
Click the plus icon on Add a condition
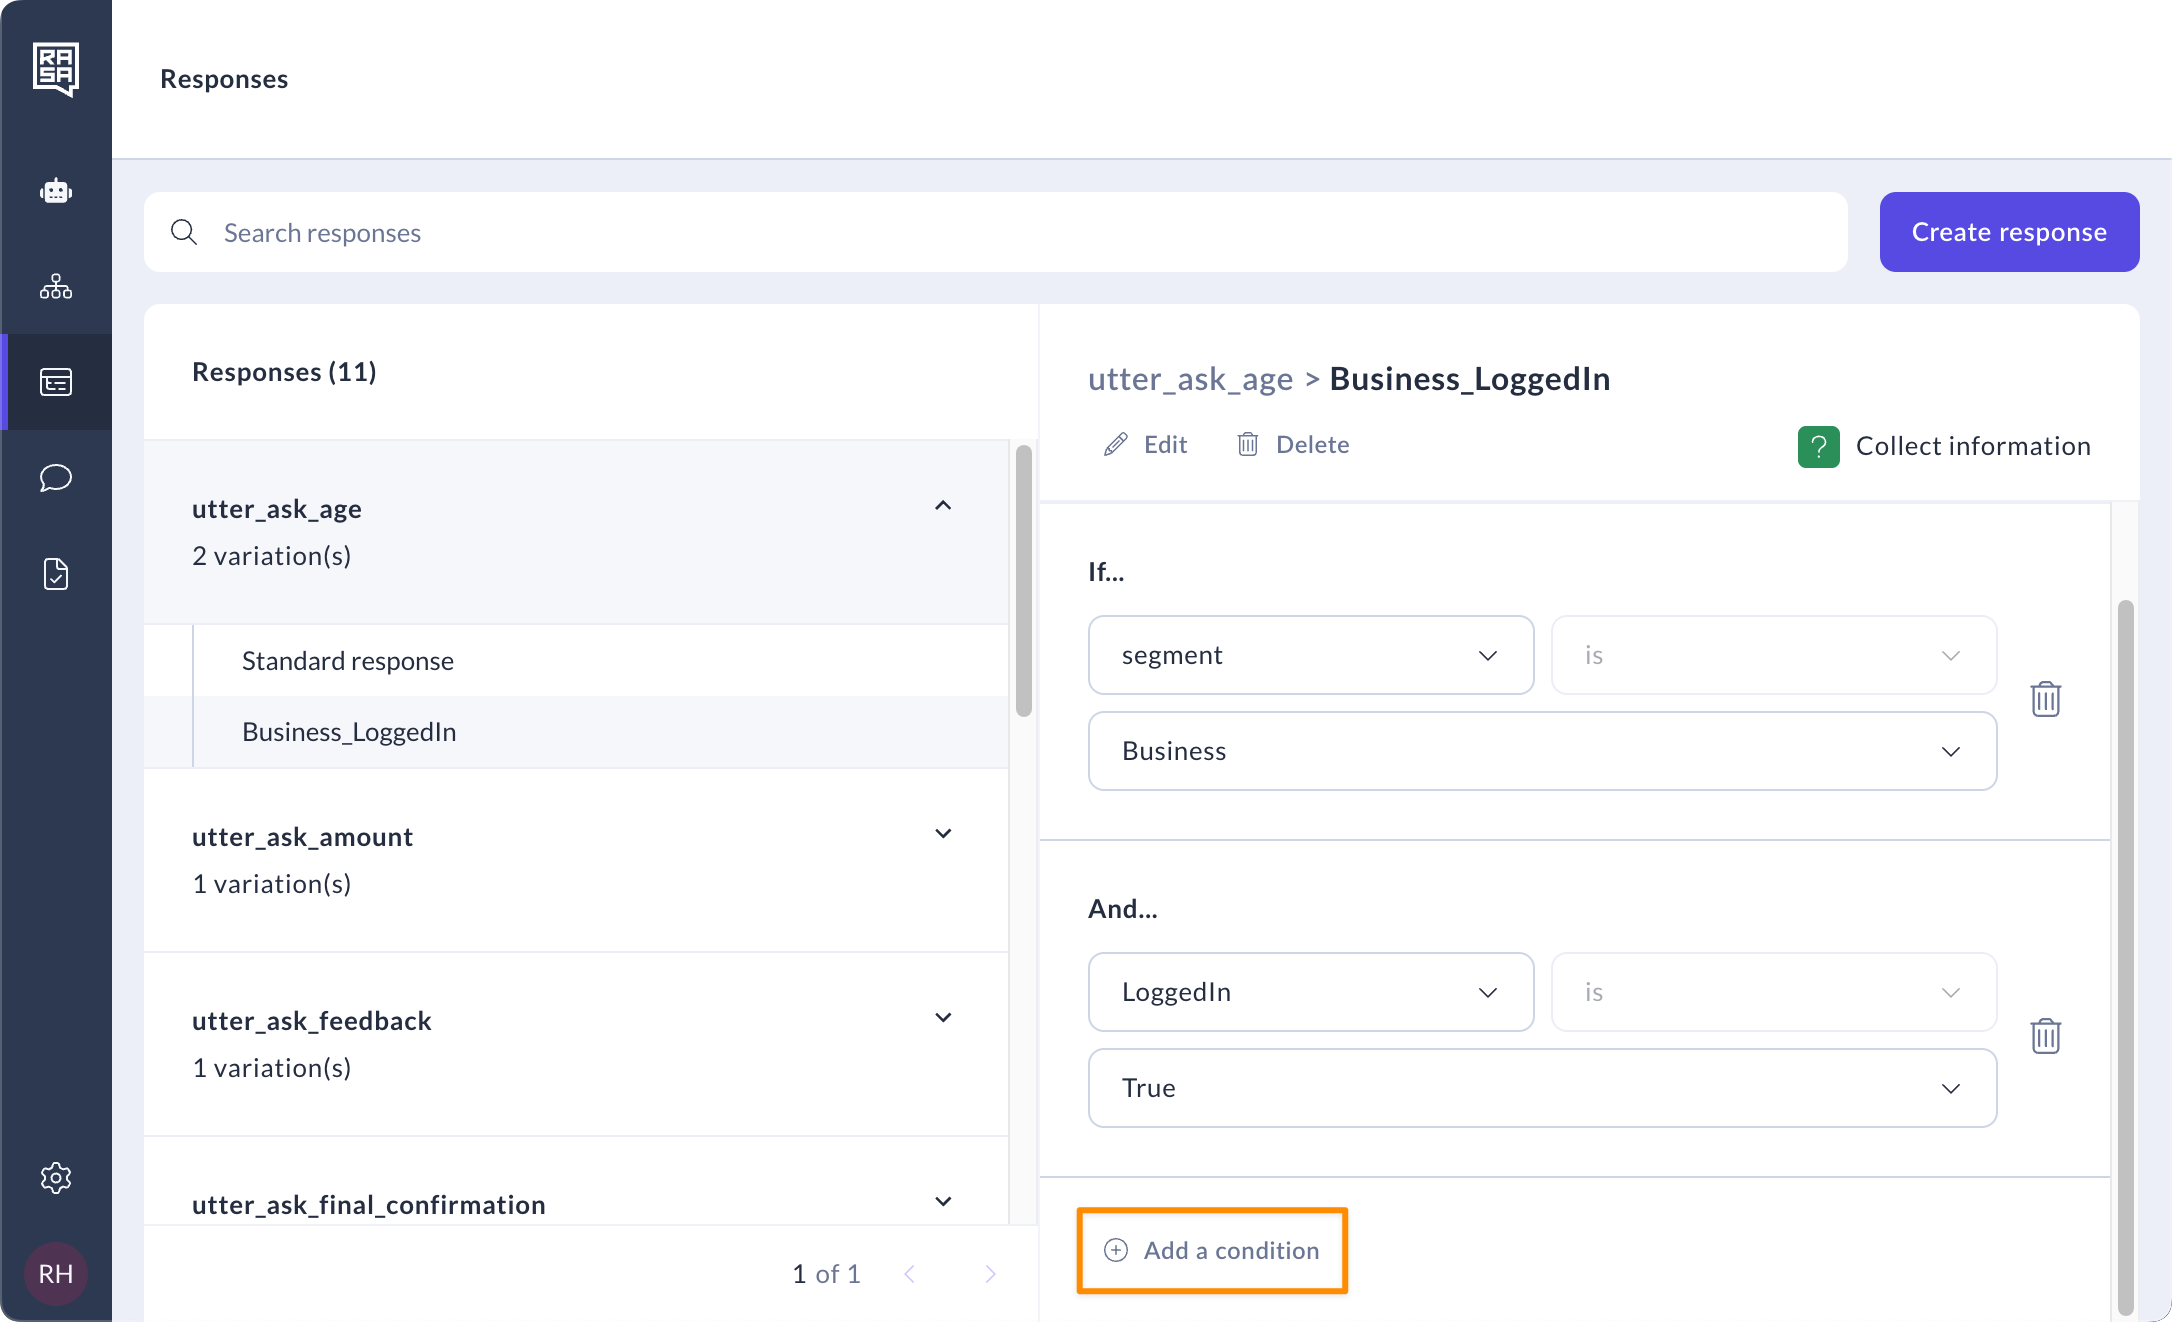[x=1116, y=1250]
